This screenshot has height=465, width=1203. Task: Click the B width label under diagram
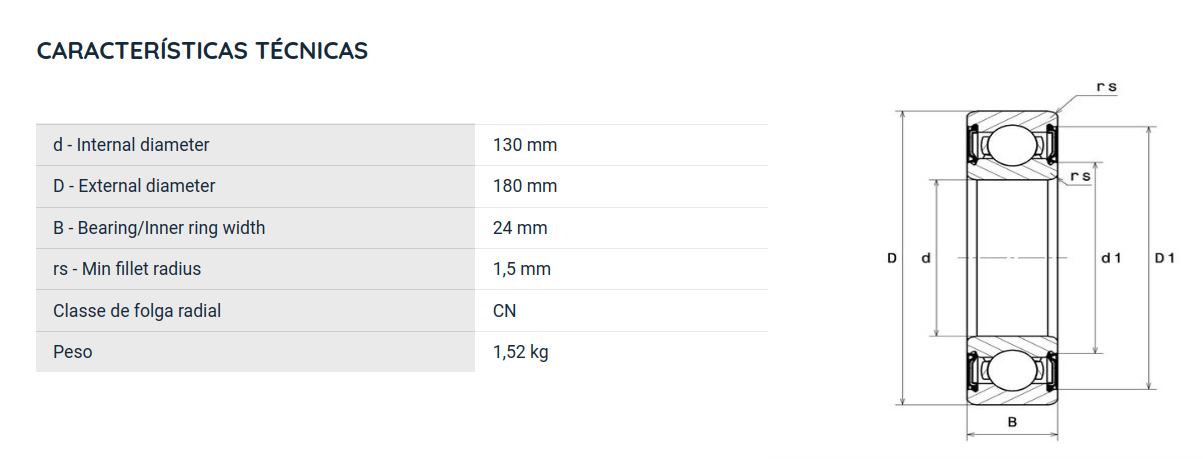pos(1012,423)
